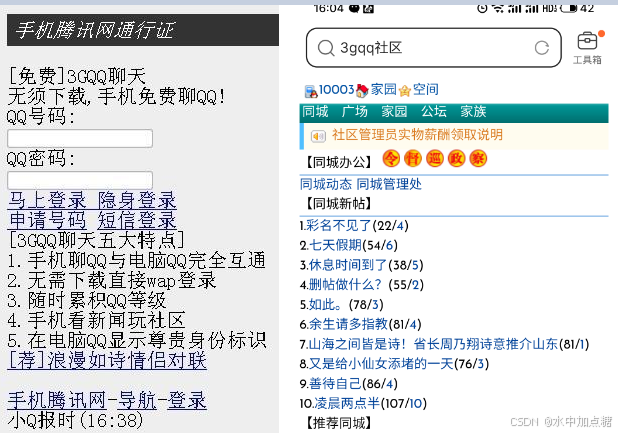Click the 手机腾讯网 footer link
This screenshot has height=433, width=618.
click(57, 401)
